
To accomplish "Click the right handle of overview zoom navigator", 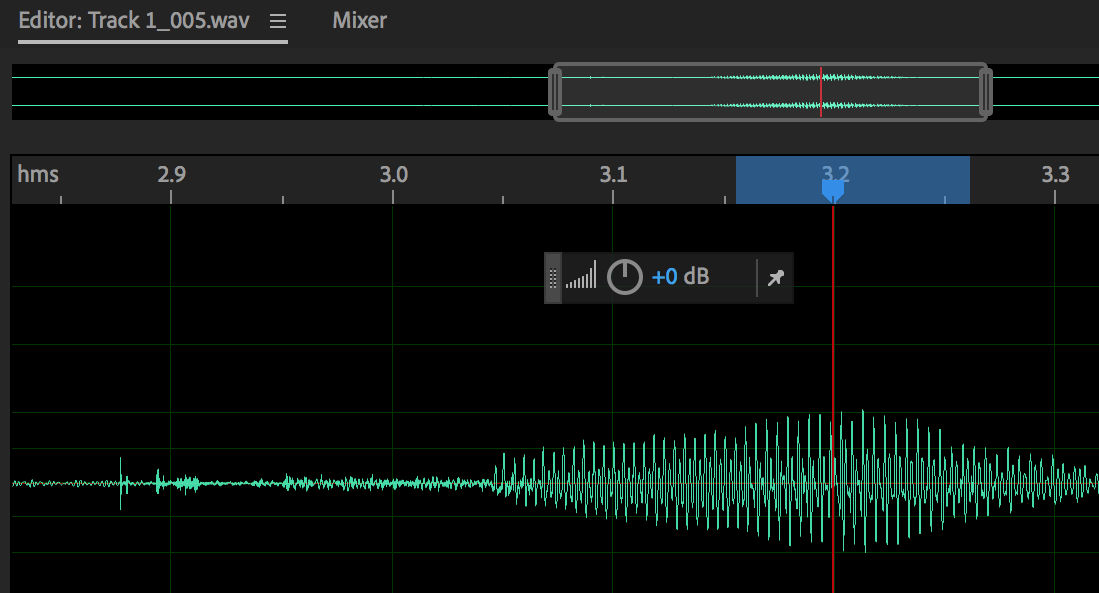I will (x=985, y=92).
